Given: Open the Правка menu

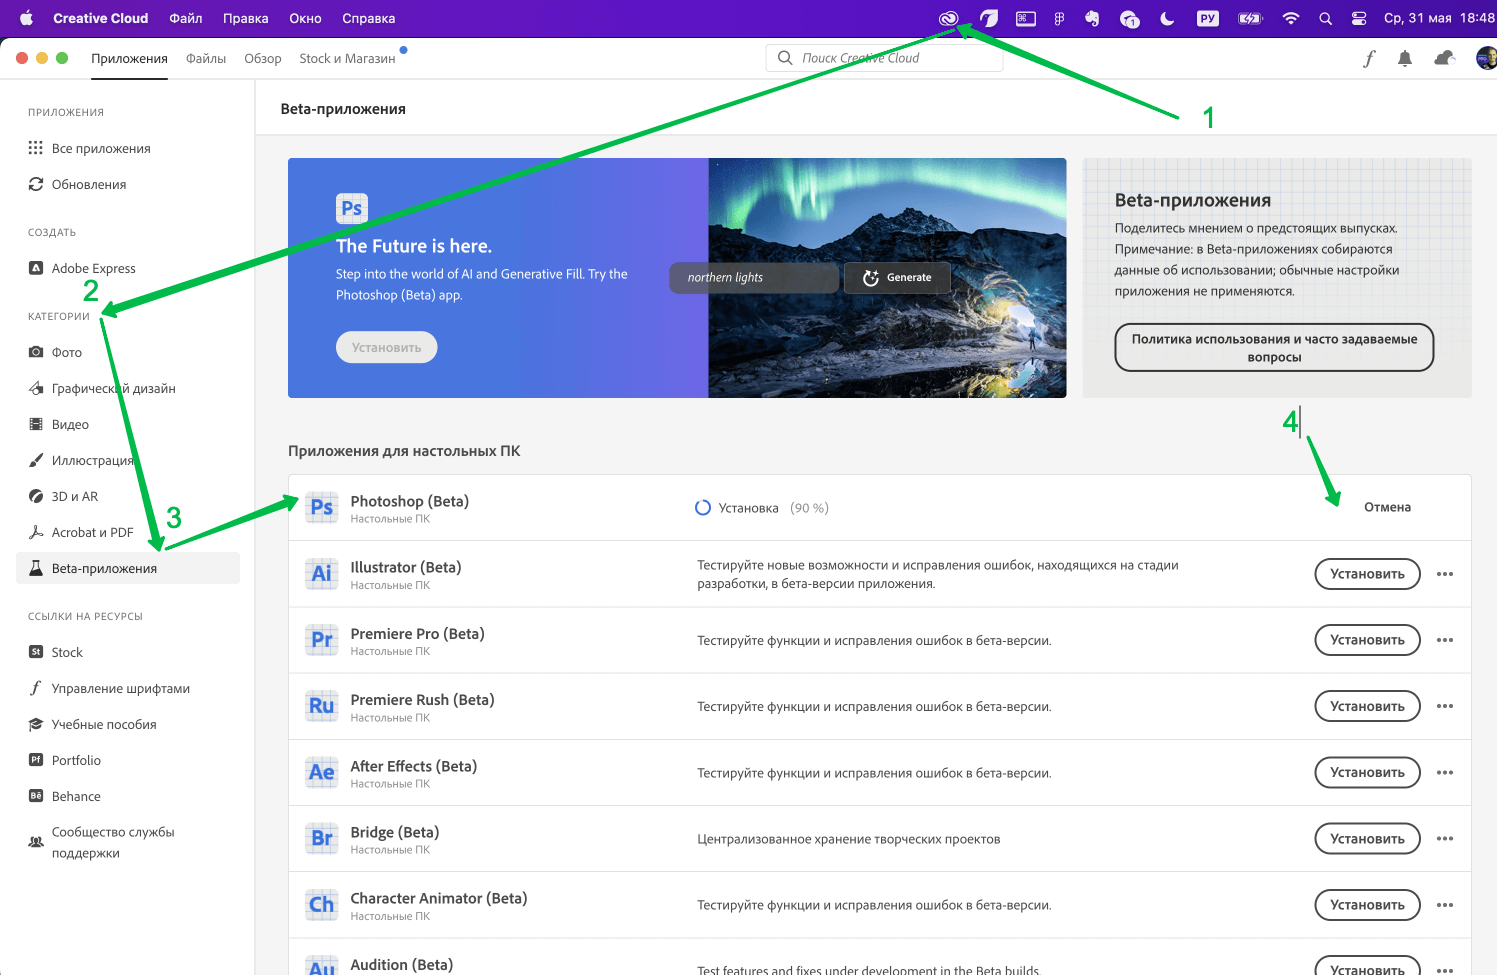Looking at the screenshot, I should (246, 18).
